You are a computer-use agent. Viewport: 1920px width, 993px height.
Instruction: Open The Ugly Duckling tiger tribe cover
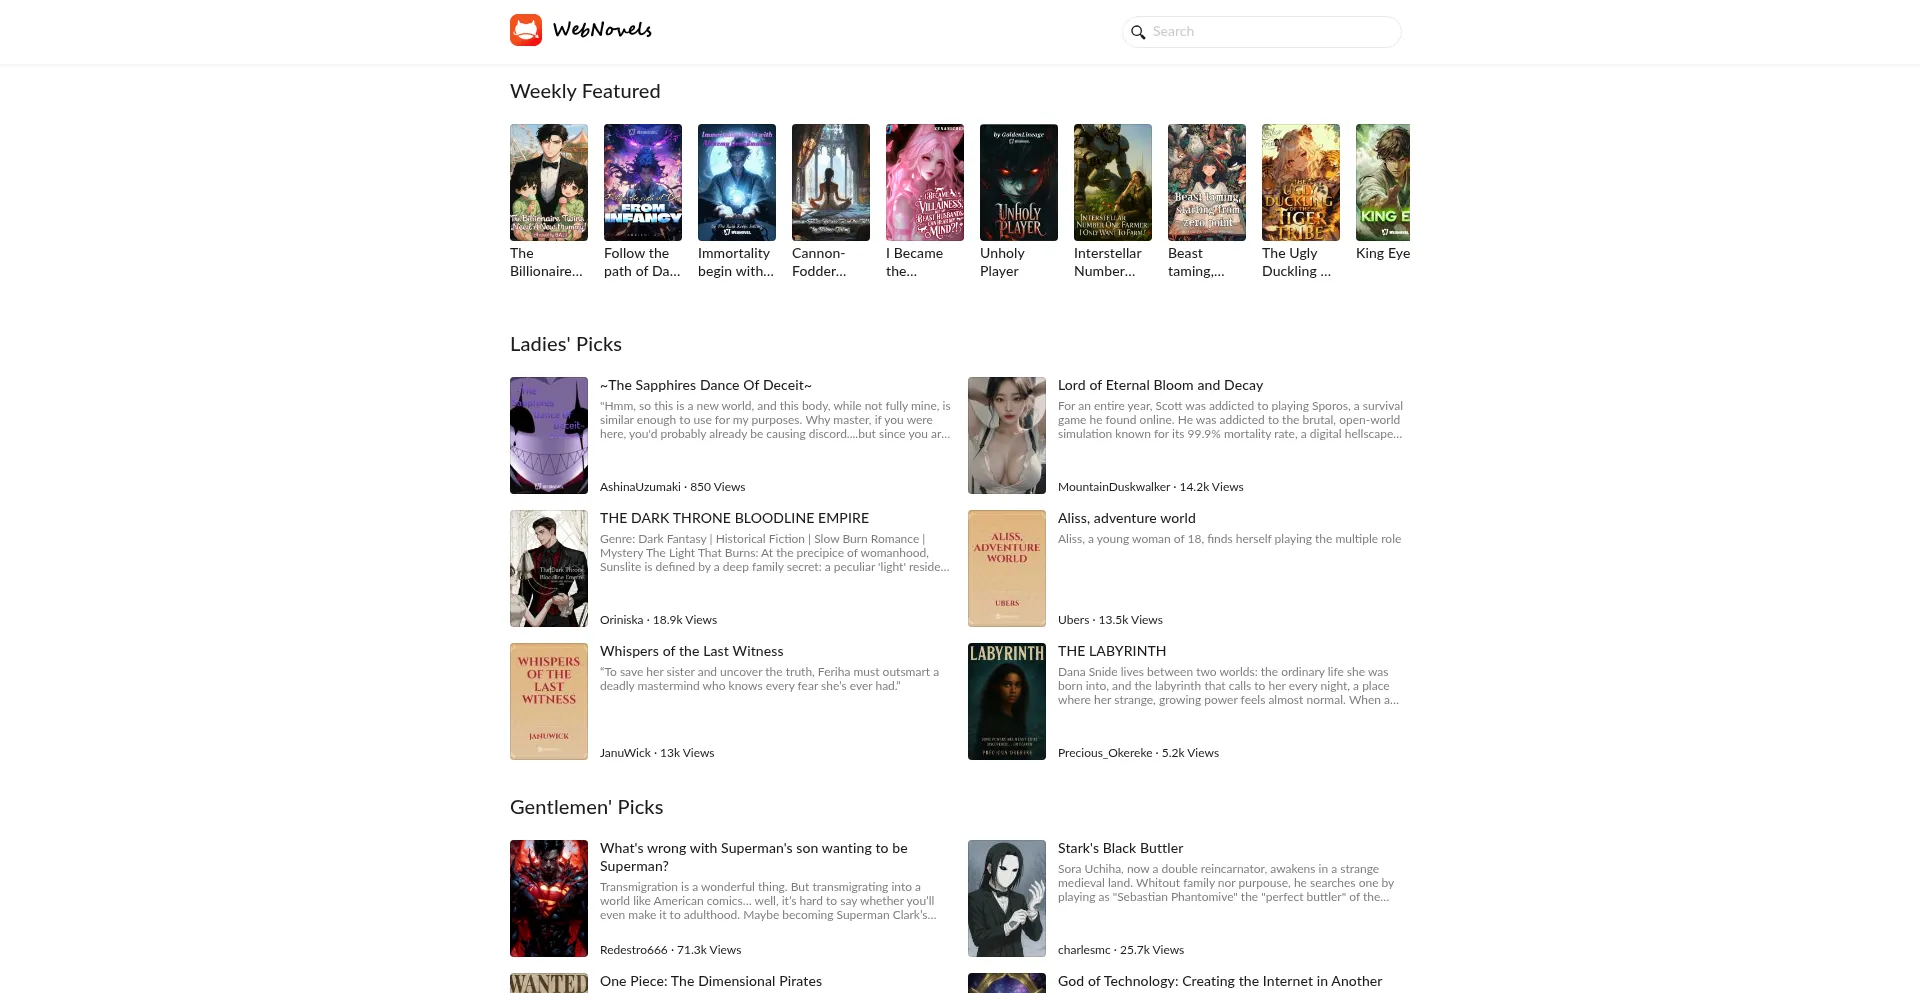tap(1301, 182)
